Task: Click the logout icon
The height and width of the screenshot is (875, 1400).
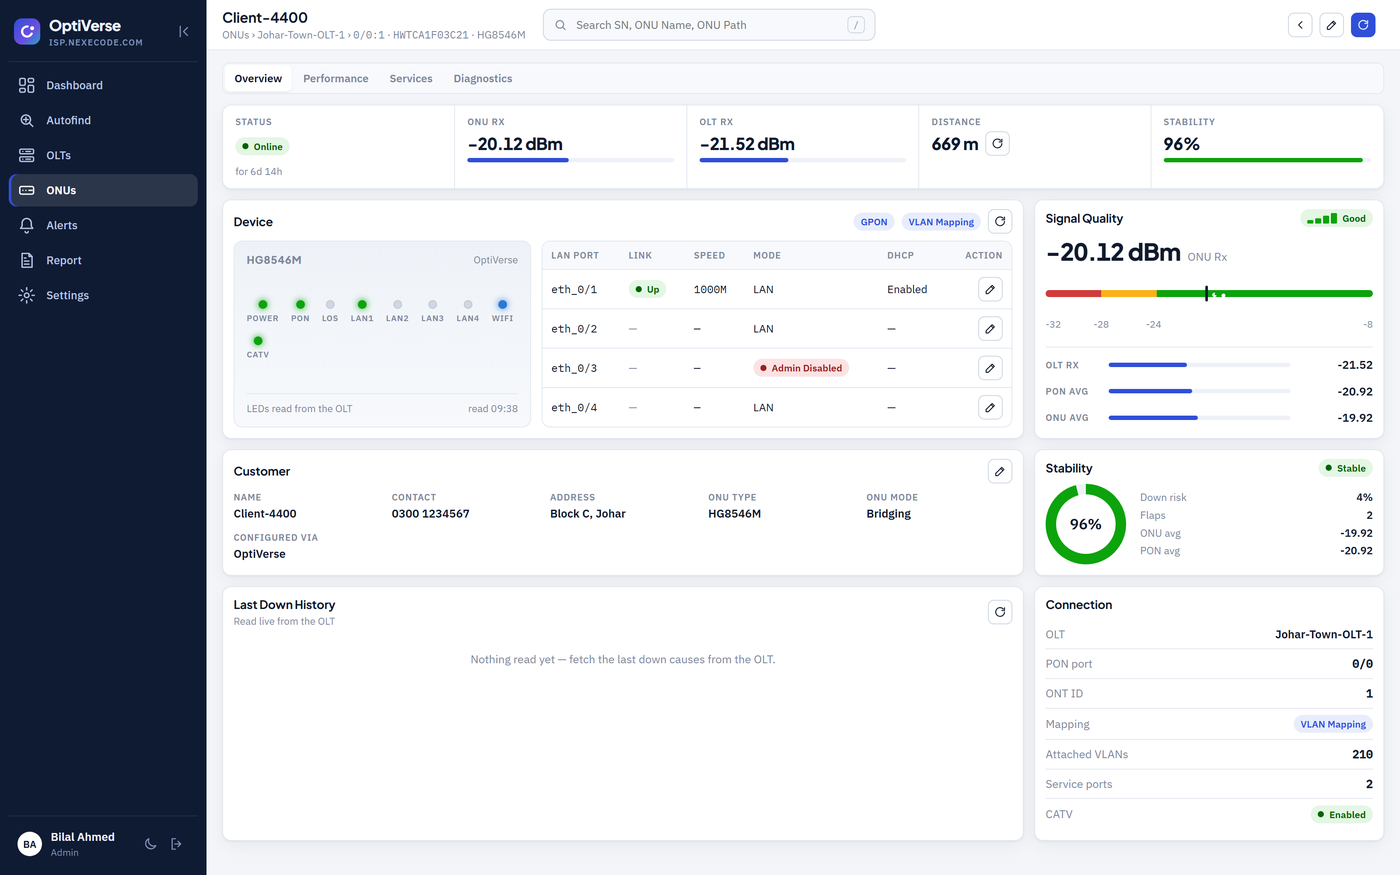Action: [x=177, y=844]
